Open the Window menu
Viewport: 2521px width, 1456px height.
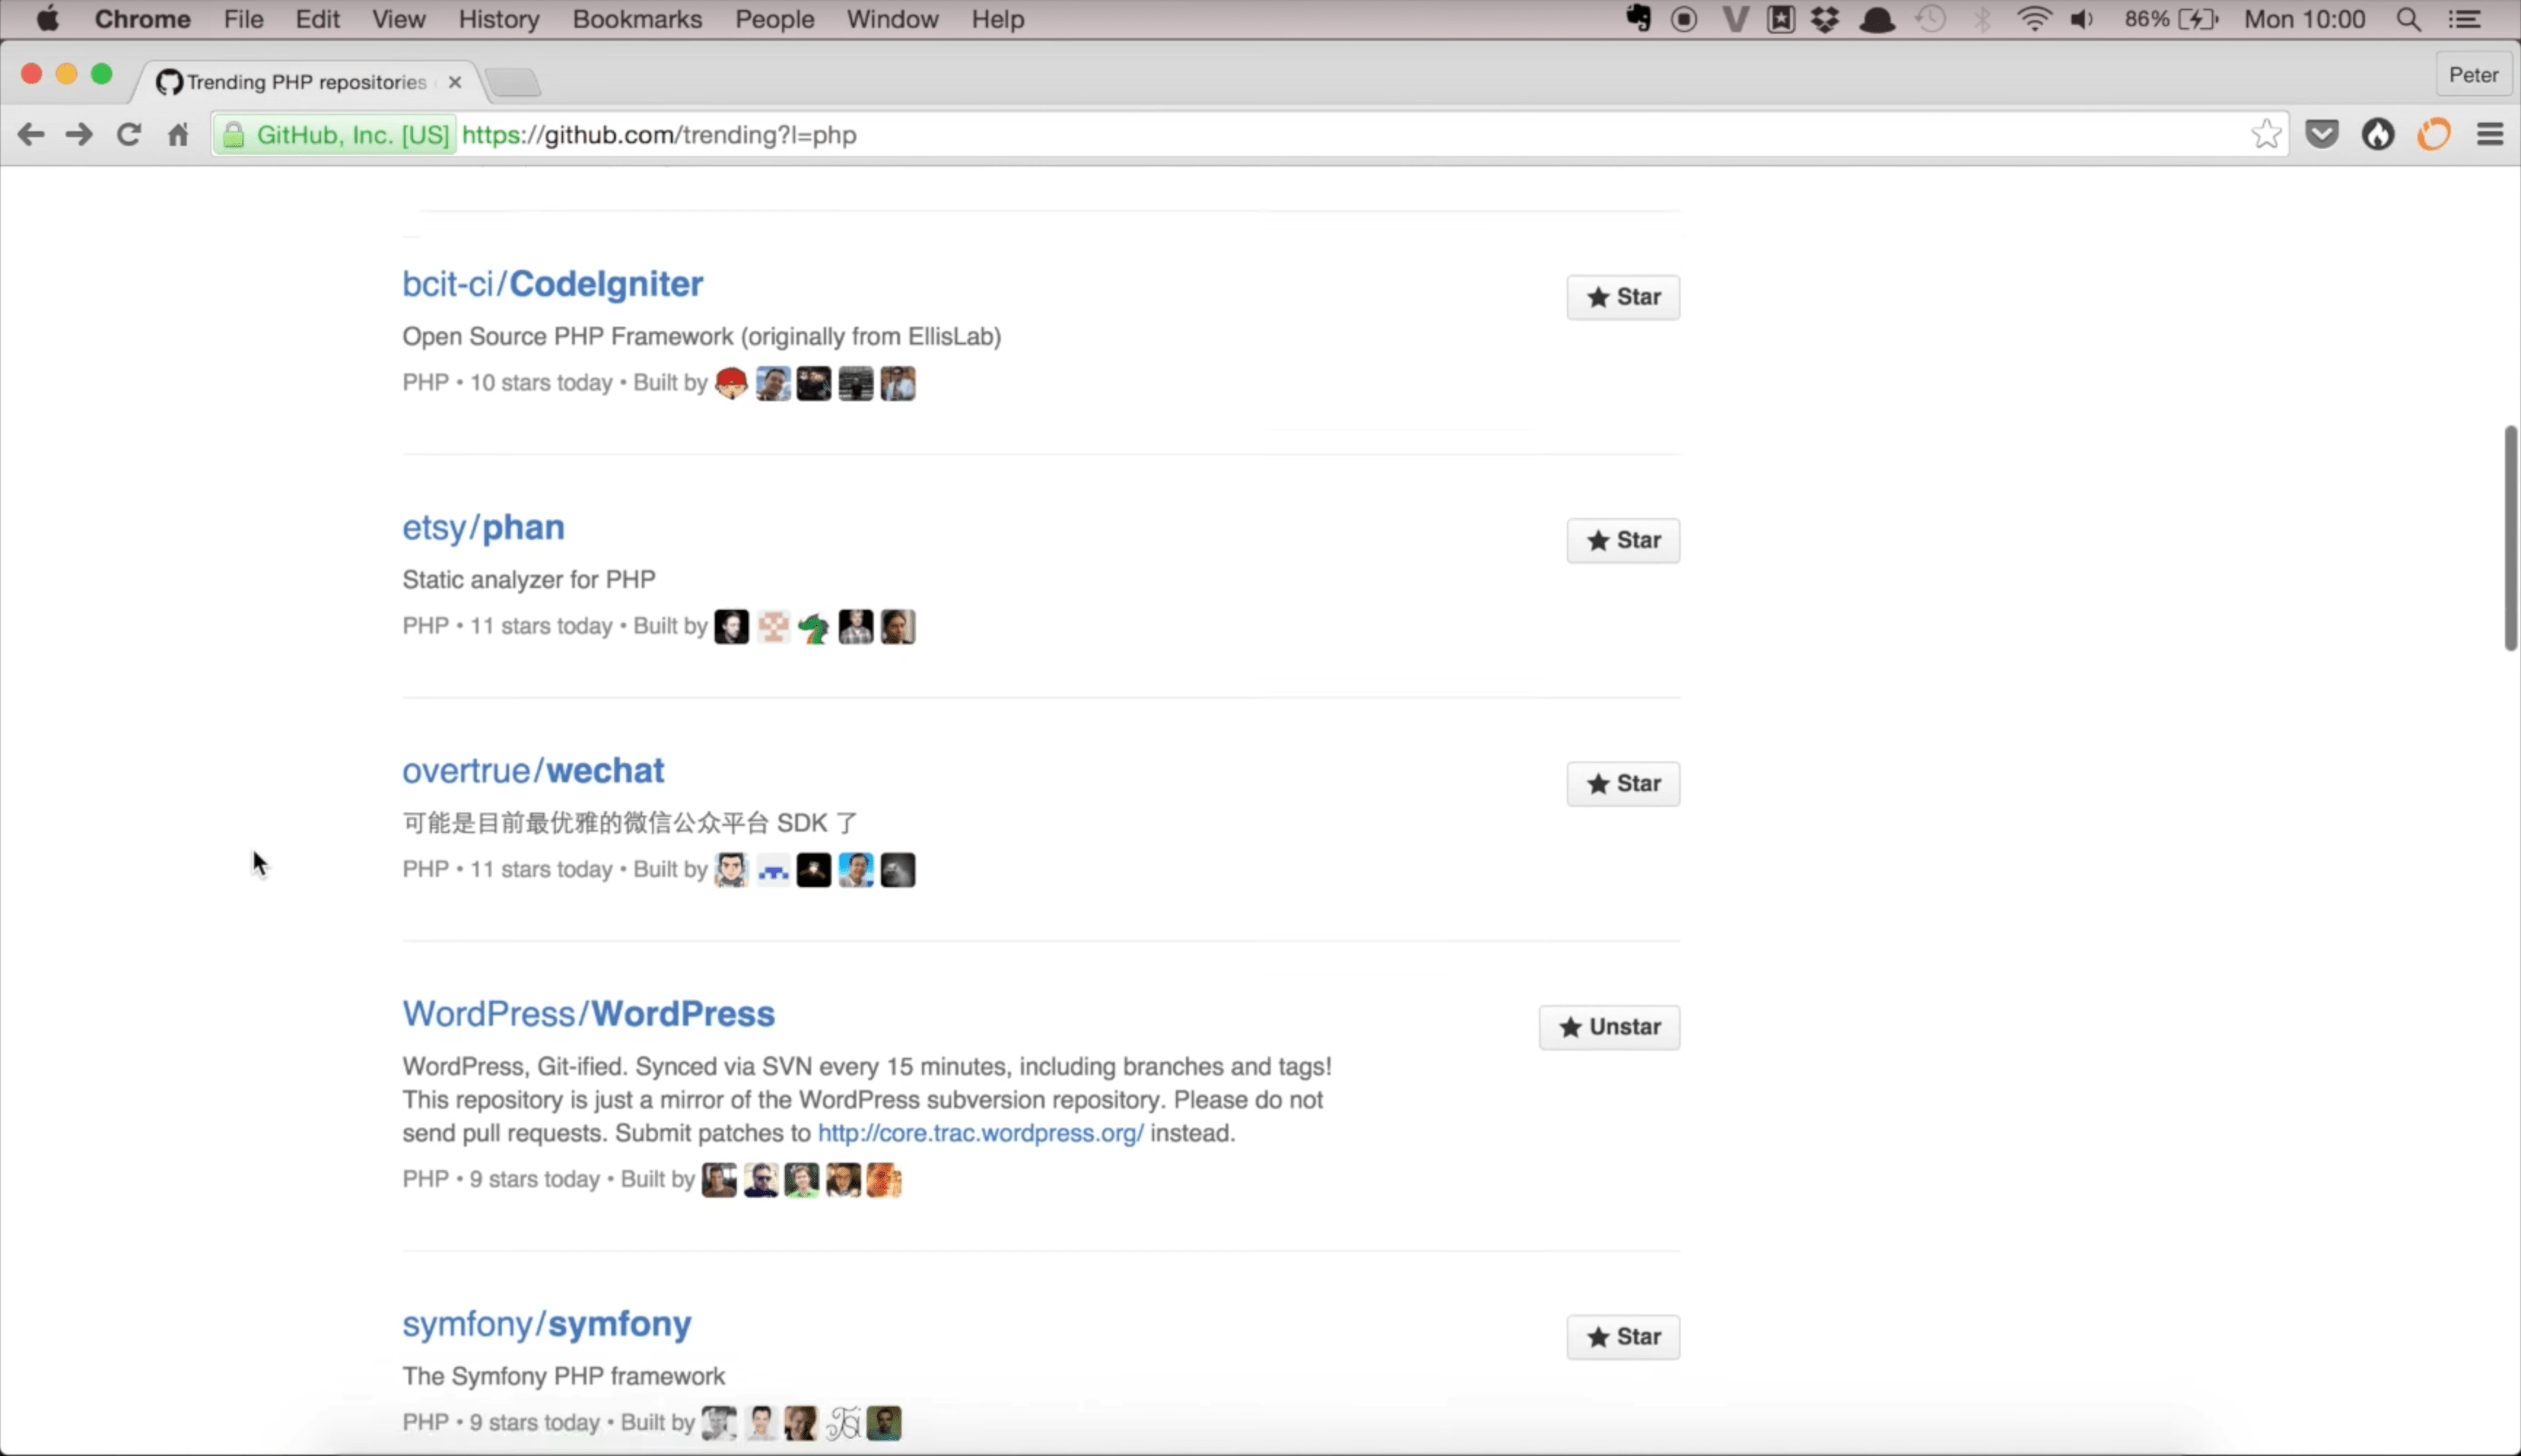892,19
